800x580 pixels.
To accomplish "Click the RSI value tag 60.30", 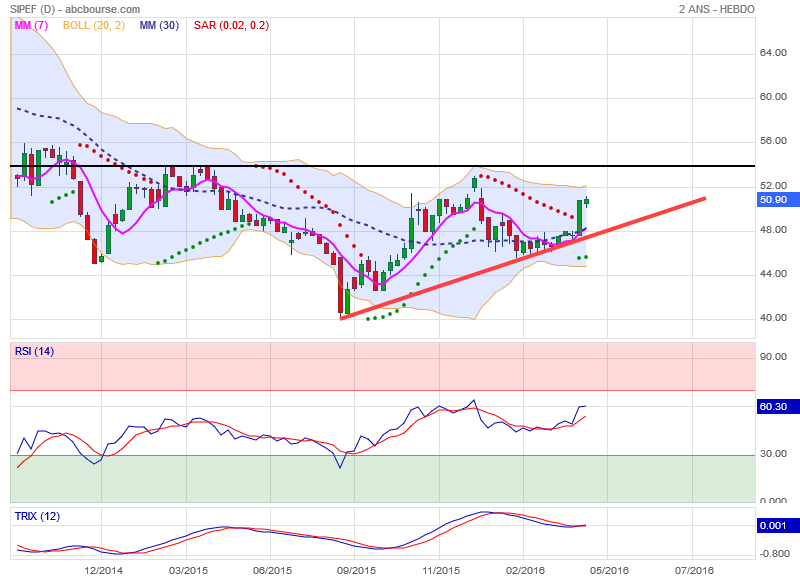I will coord(775,407).
